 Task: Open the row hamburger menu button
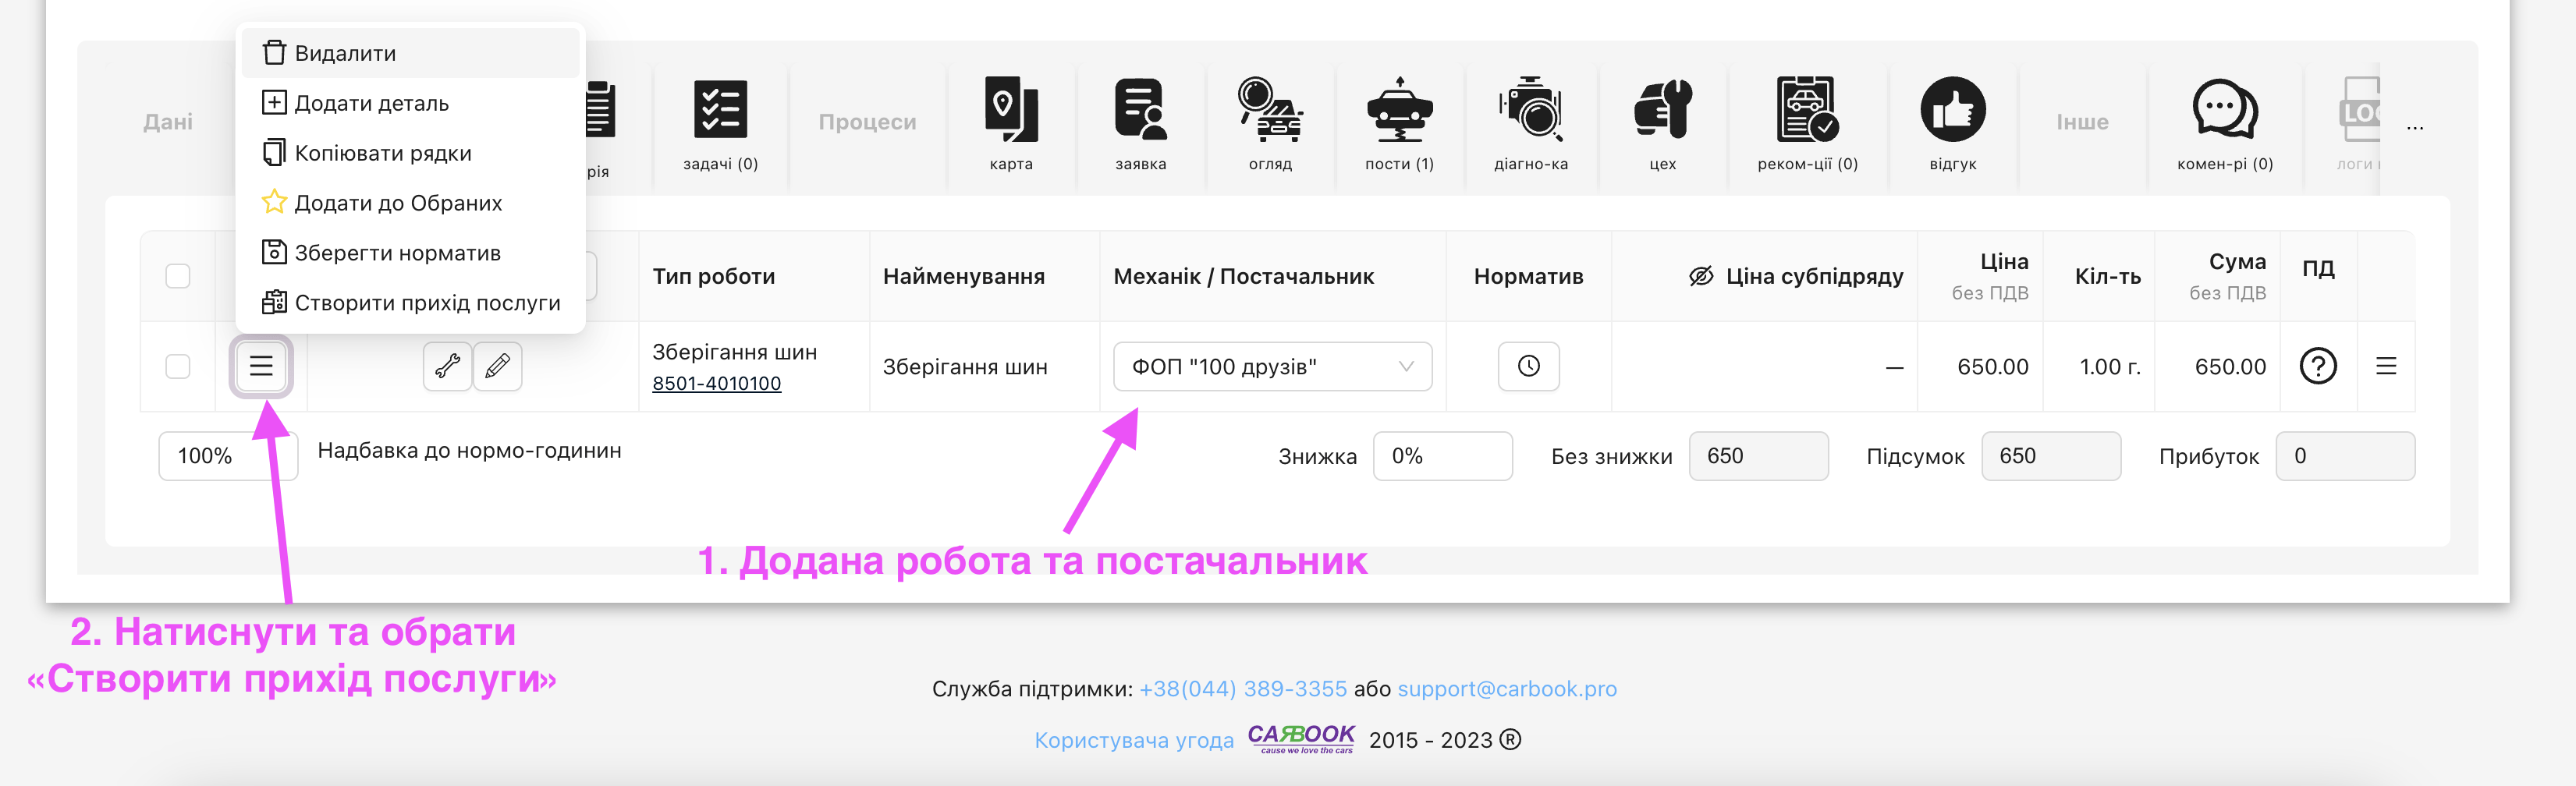click(261, 367)
